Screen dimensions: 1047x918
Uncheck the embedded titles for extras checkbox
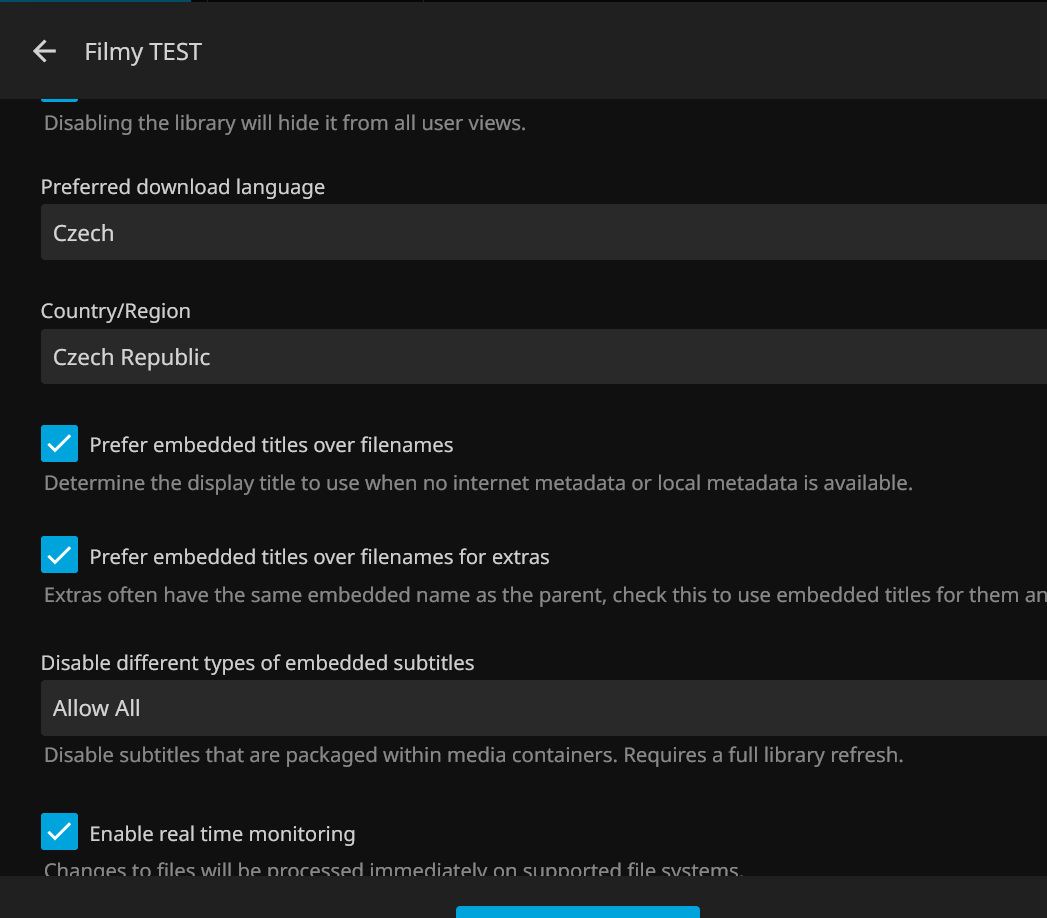pyautogui.click(x=60, y=555)
